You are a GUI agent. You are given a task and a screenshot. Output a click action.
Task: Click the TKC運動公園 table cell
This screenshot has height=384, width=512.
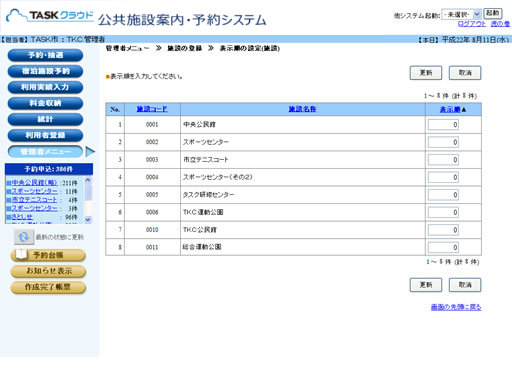point(303,212)
